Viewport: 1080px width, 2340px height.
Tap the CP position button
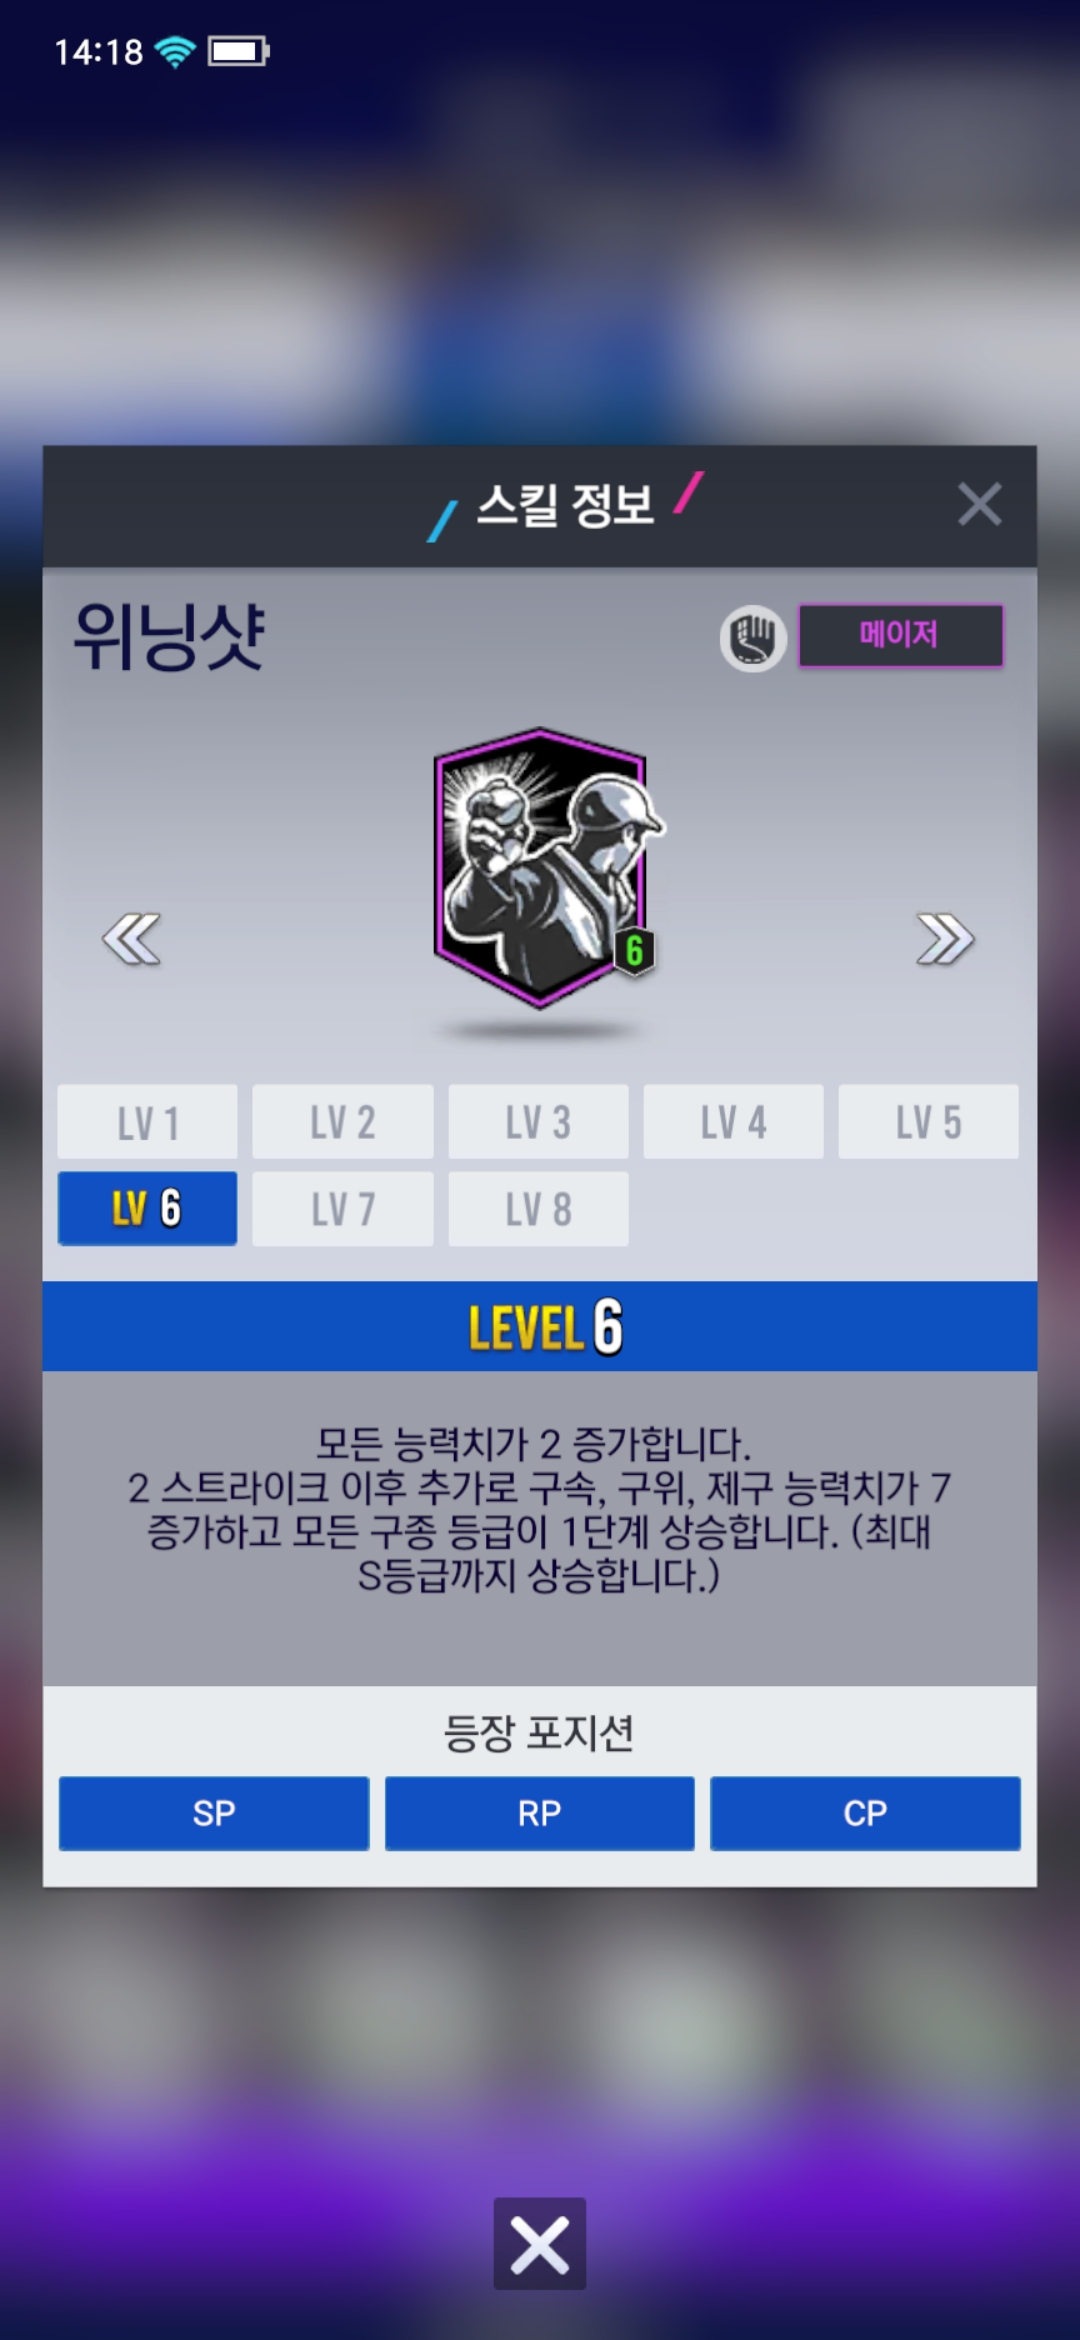[x=865, y=1813]
